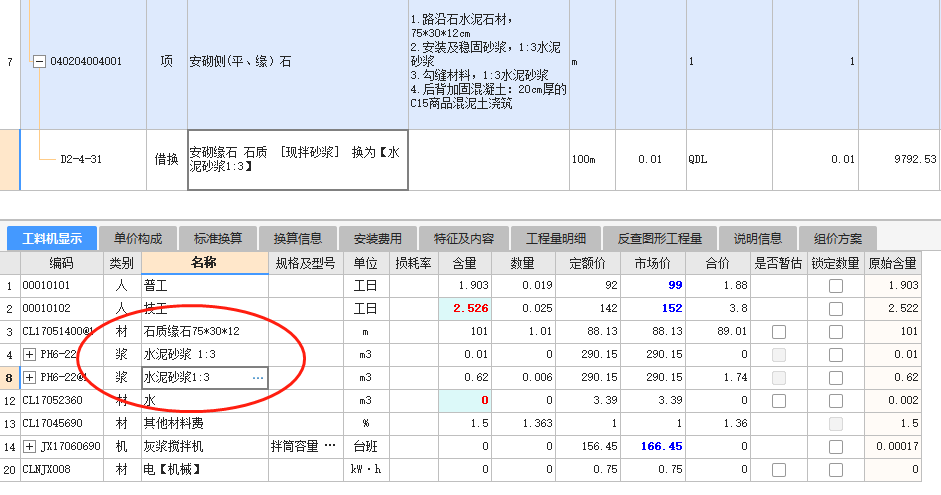Viewport: 941px width, 495px height.
Task: Open the 反查图形工程量 tab
Action: click(x=660, y=238)
